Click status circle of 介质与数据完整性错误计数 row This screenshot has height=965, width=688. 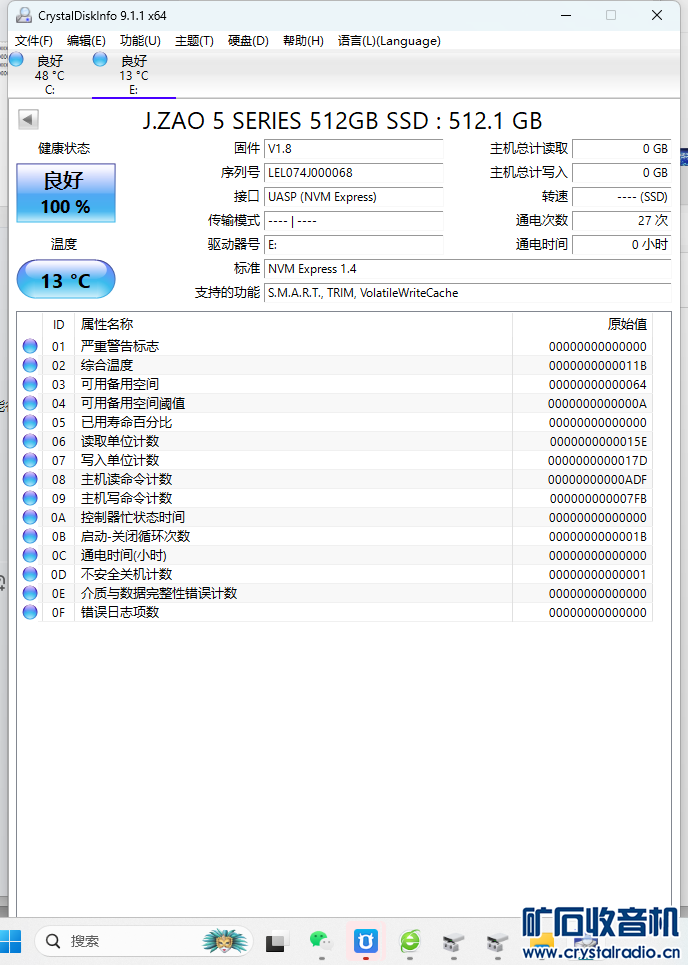coord(30,593)
